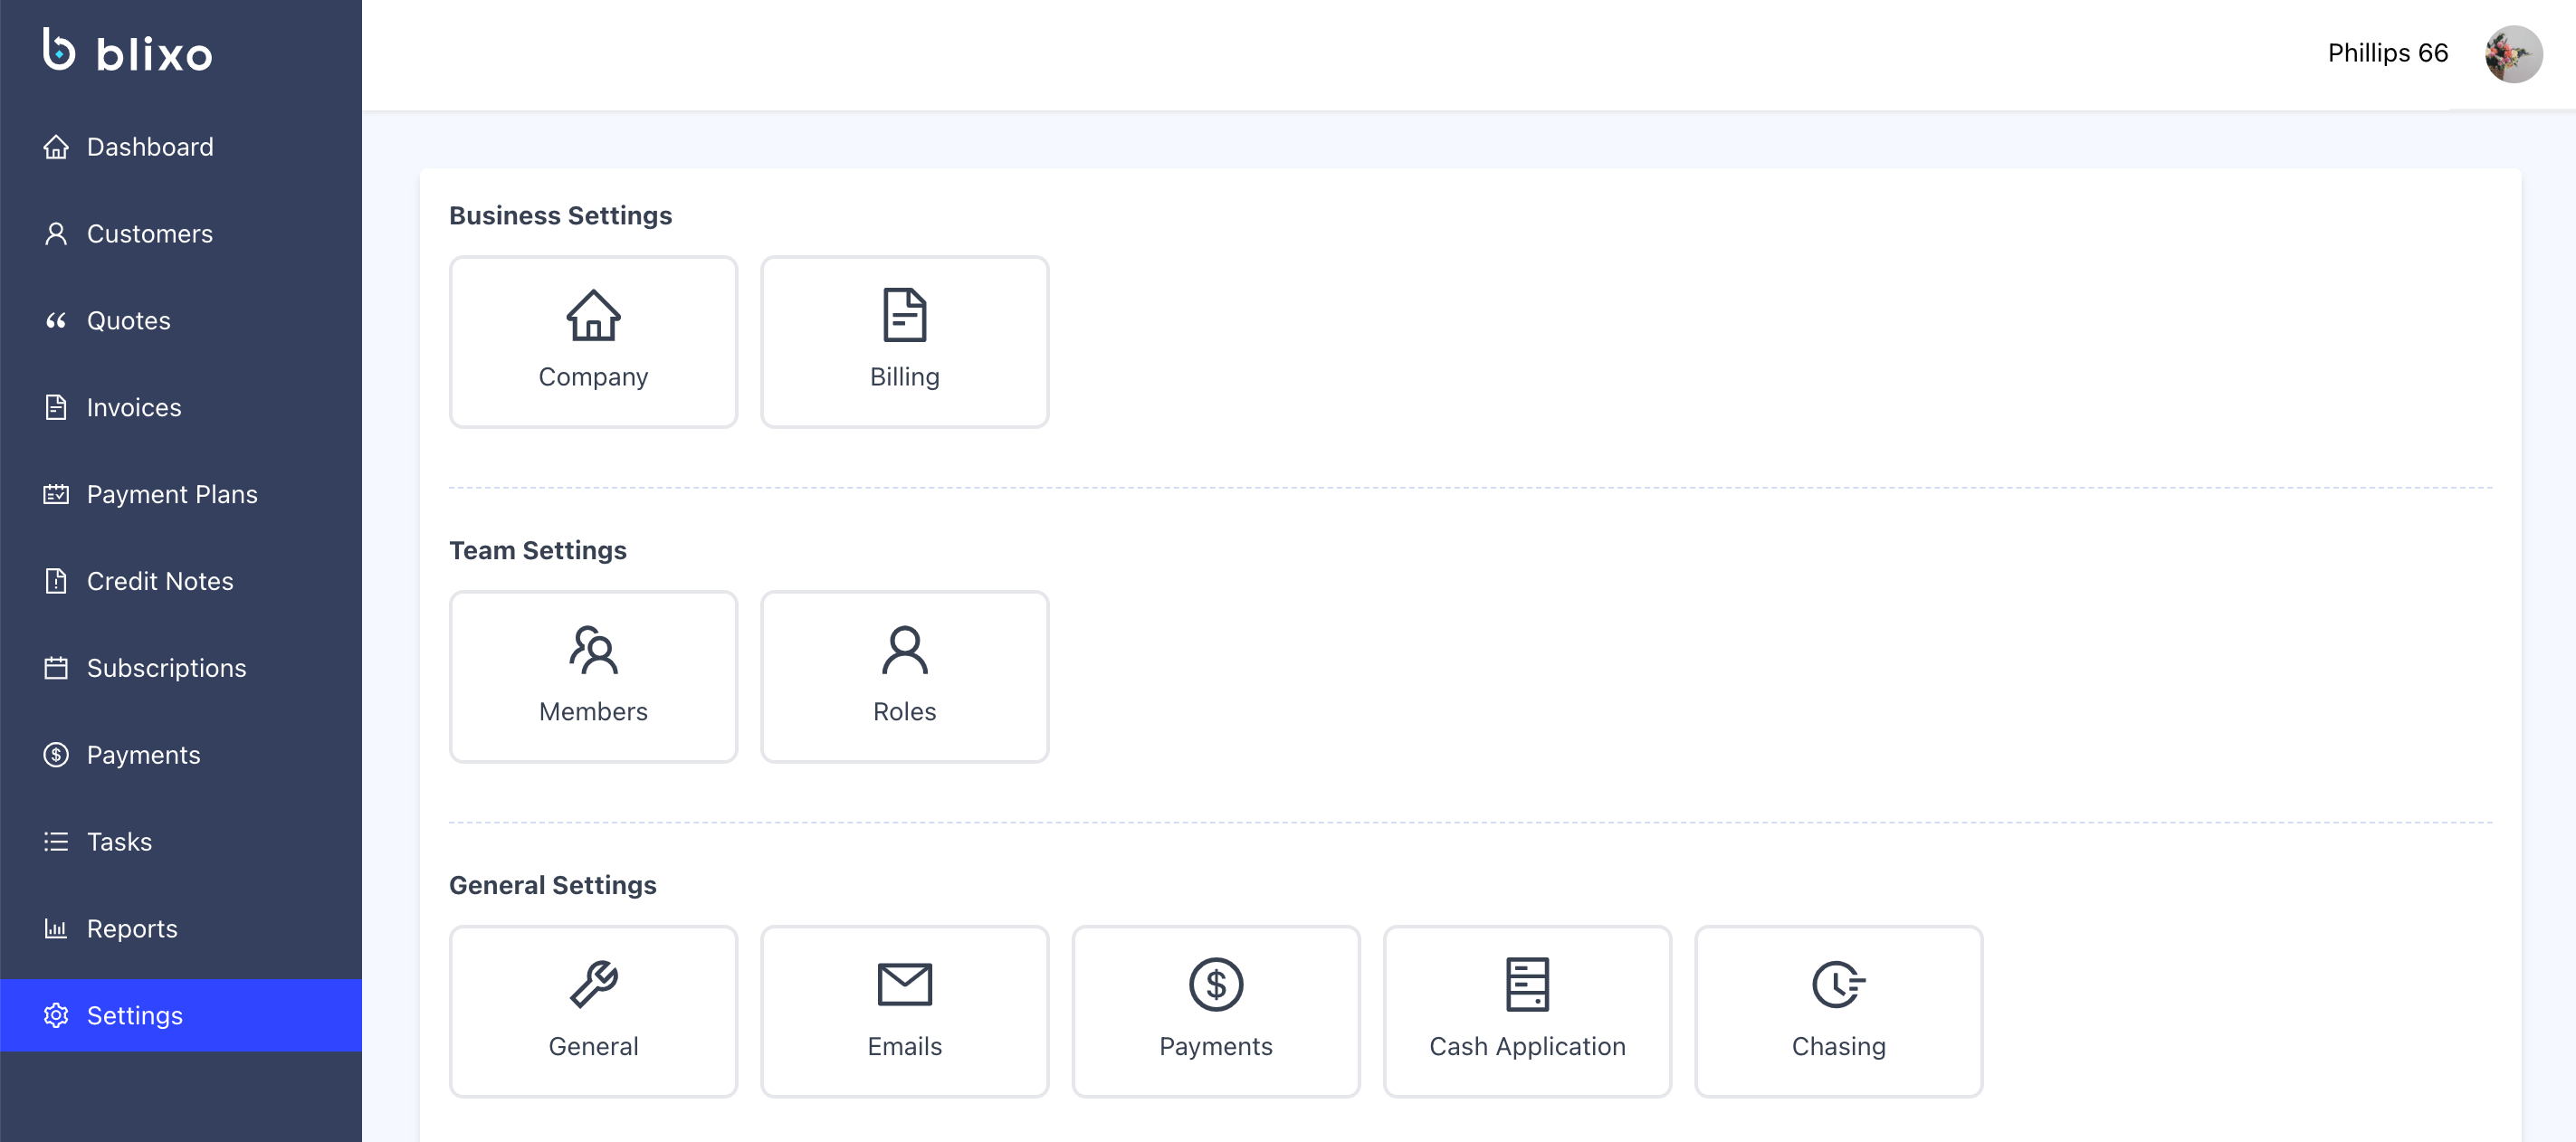Click the blixo logo
The width and height of the screenshot is (2576, 1142).
(x=128, y=52)
